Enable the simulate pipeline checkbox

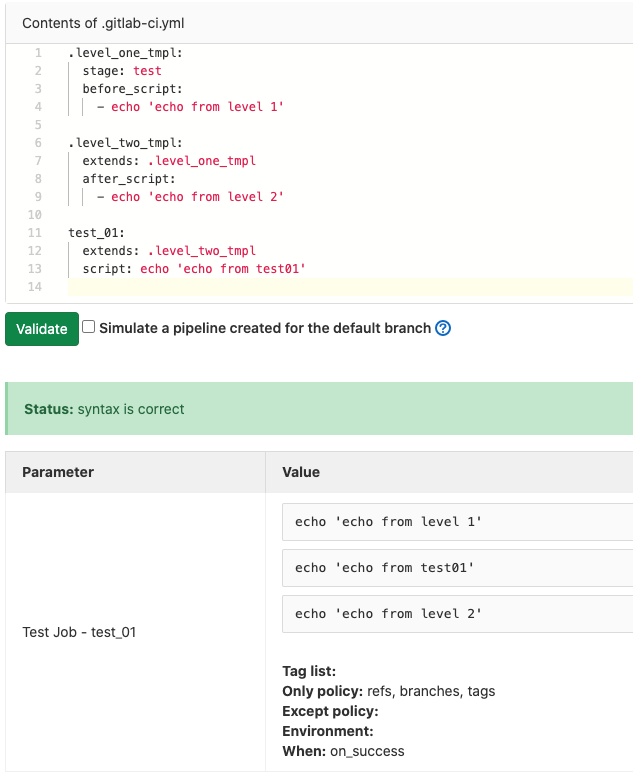click(89, 327)
